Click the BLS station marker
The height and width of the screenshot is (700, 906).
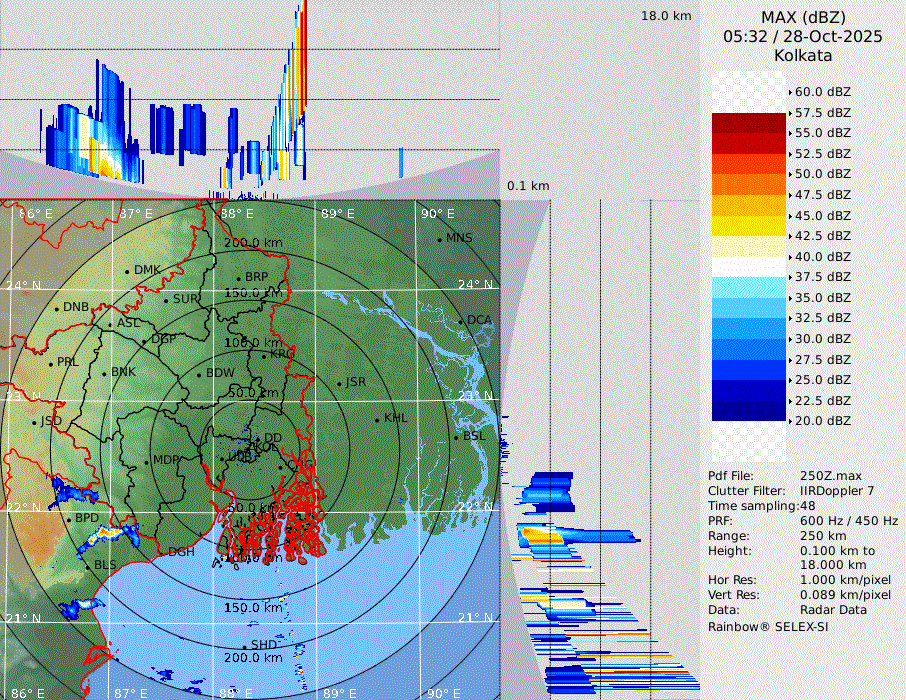(x=87, y=566)
